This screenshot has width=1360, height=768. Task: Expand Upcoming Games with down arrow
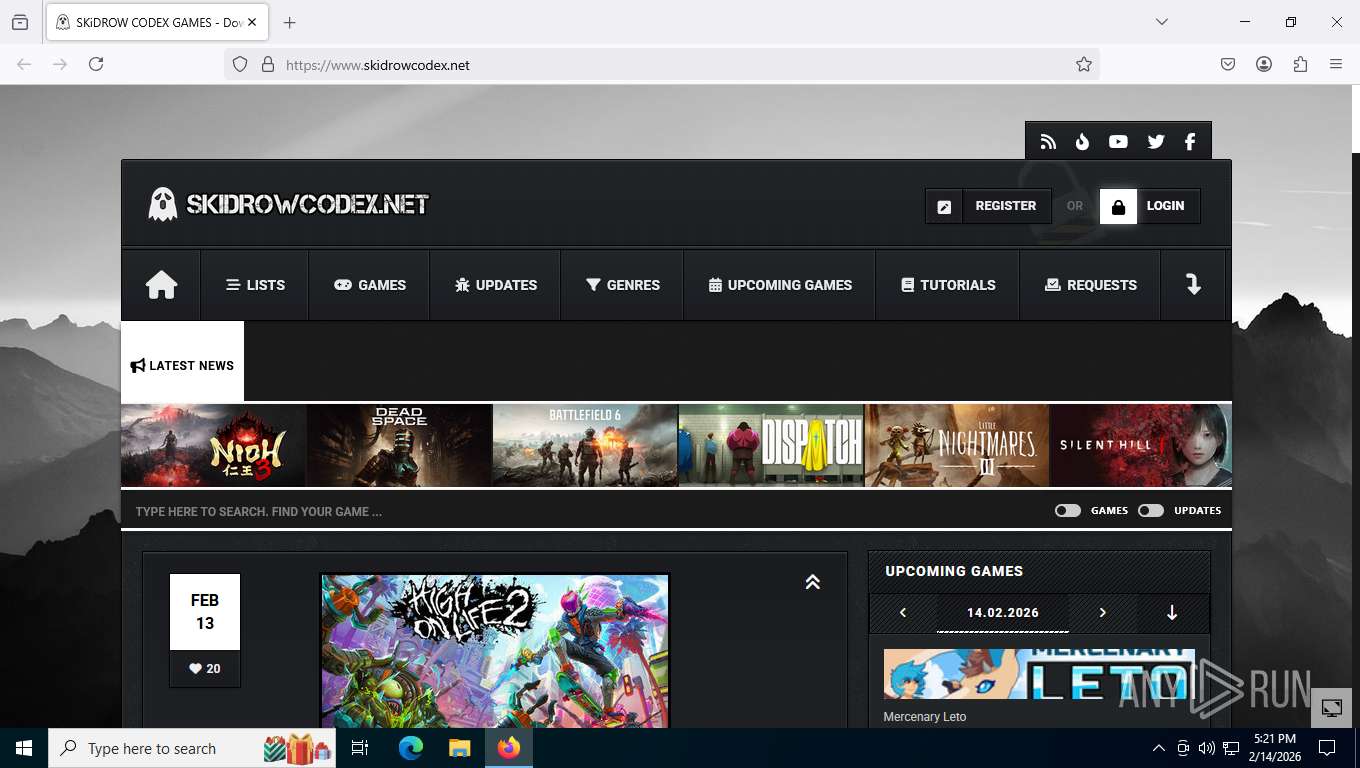[x=1172, y=613]
